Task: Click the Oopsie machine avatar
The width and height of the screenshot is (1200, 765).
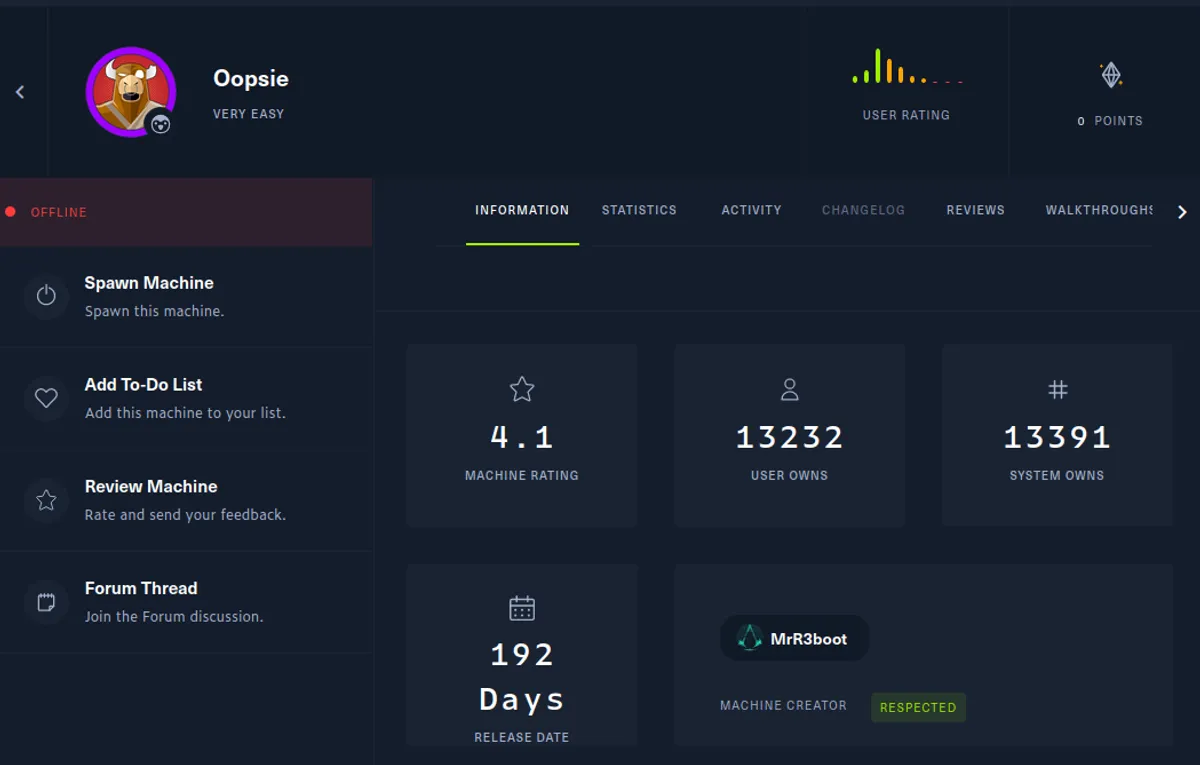Action: click(x=130, y=91)
